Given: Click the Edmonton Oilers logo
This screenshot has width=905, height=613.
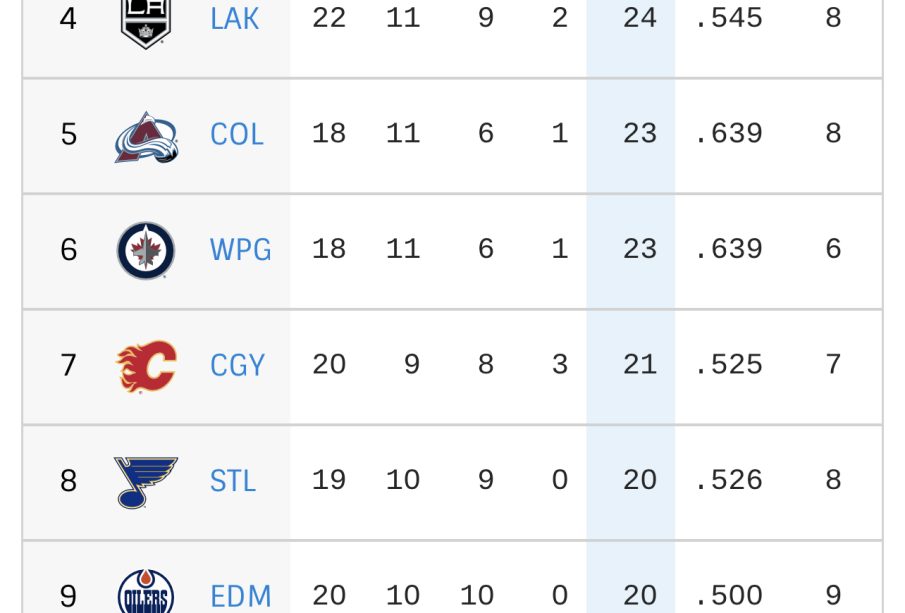Looking at the screenshot, I should pos(146,591).
